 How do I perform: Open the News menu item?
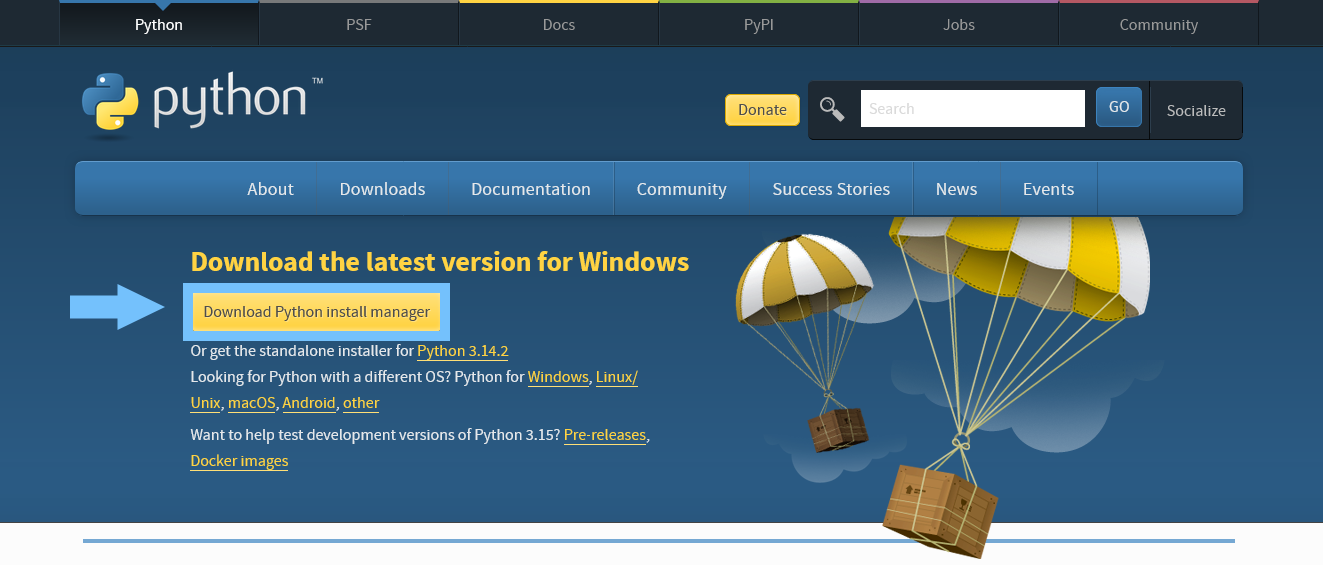[956, 189]
